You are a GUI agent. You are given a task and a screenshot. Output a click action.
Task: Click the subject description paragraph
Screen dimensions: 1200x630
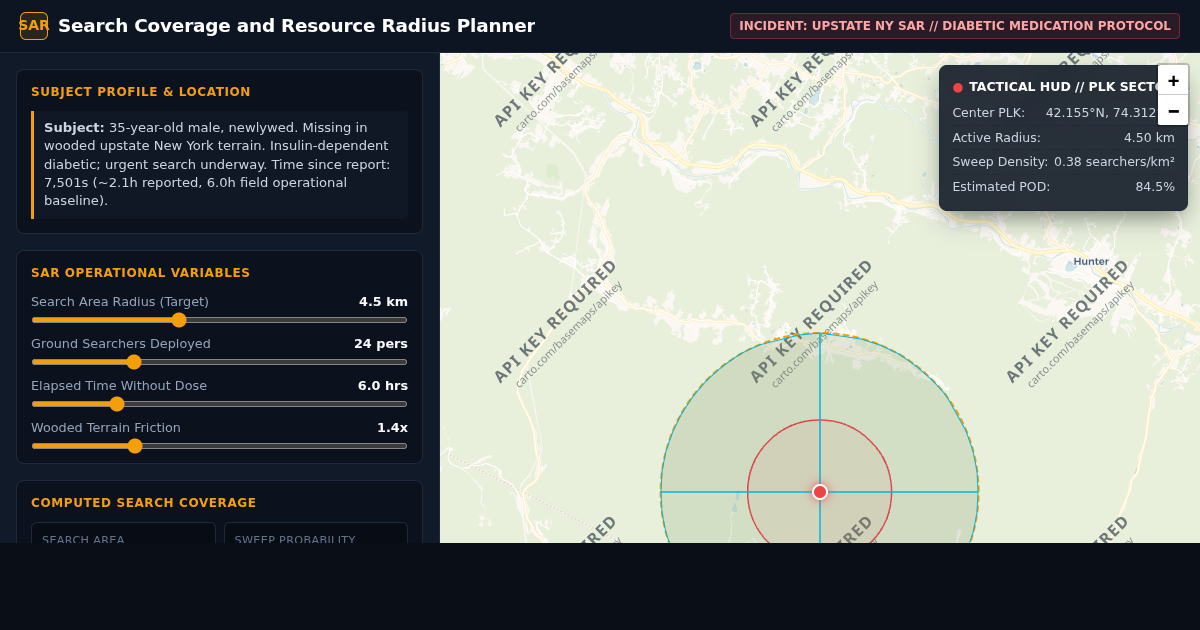coord(220,165)
